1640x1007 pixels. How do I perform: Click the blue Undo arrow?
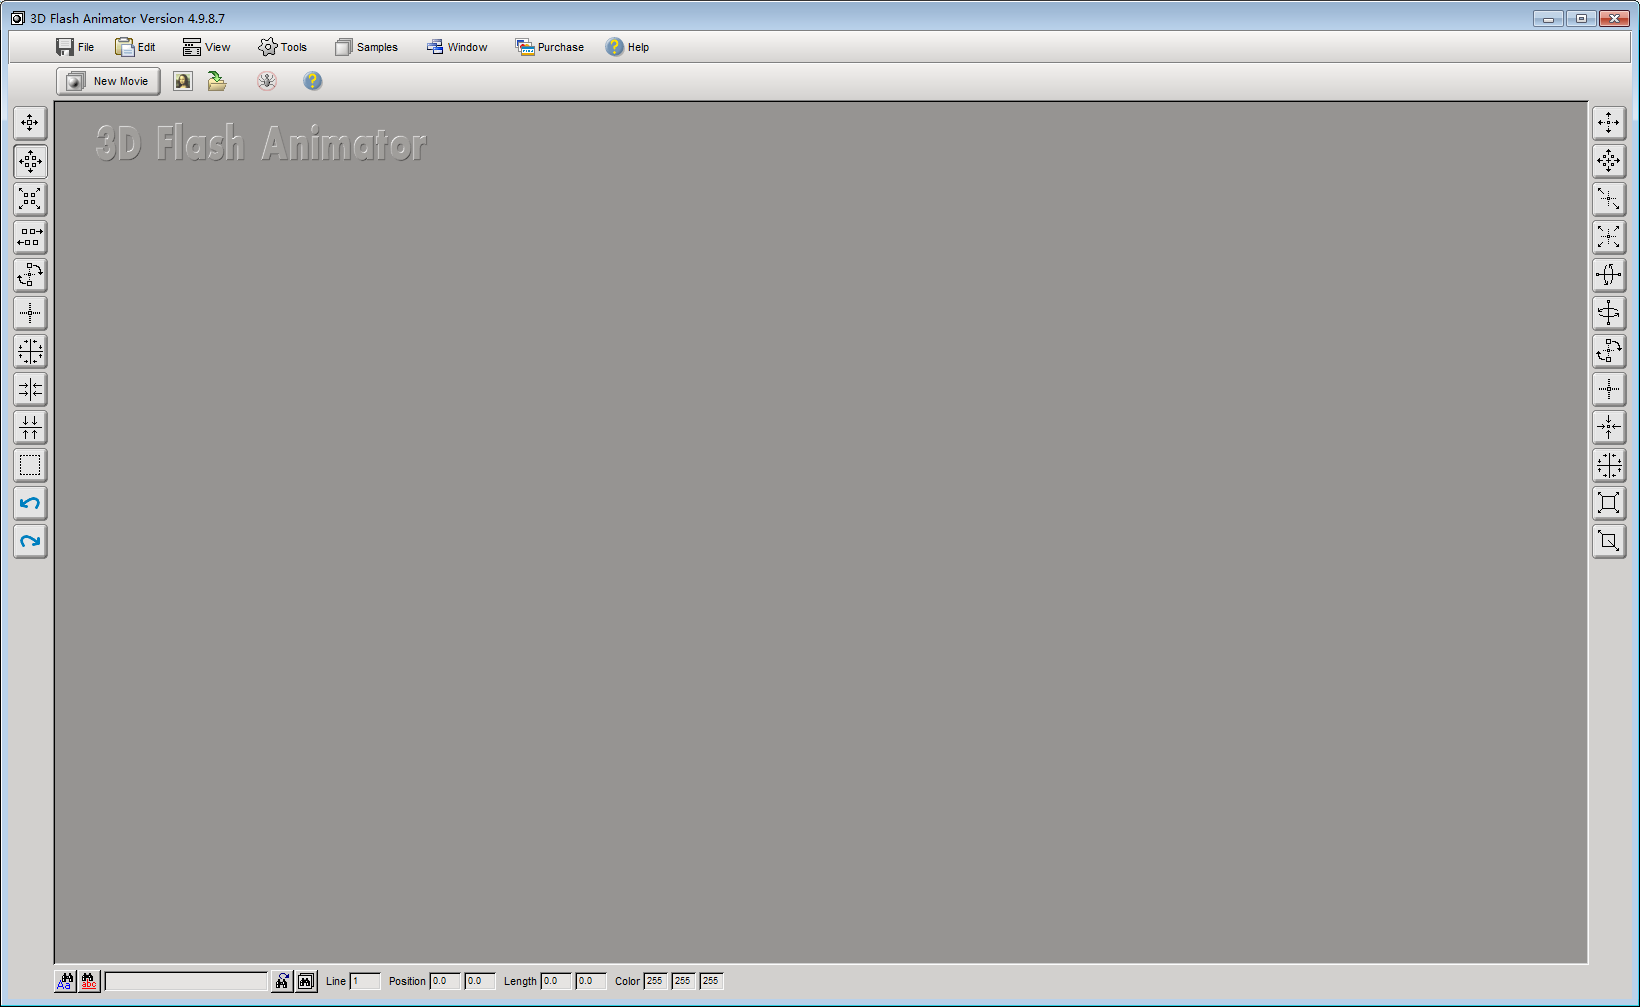[x=30, y=503]
